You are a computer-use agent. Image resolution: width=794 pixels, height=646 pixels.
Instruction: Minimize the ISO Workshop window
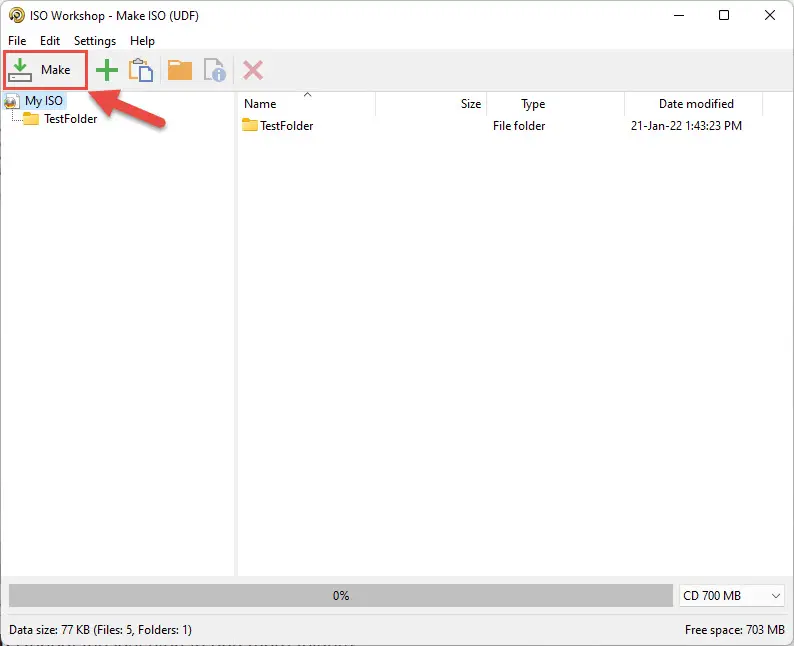point(679,15)
